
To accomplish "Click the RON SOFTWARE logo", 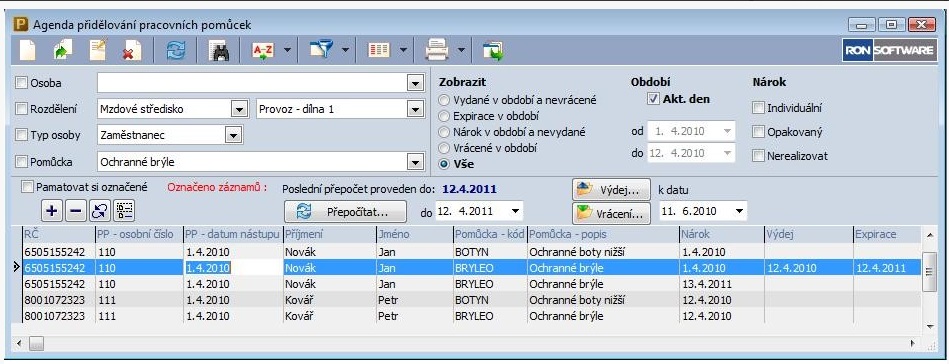I will click(x=889, y=51).
